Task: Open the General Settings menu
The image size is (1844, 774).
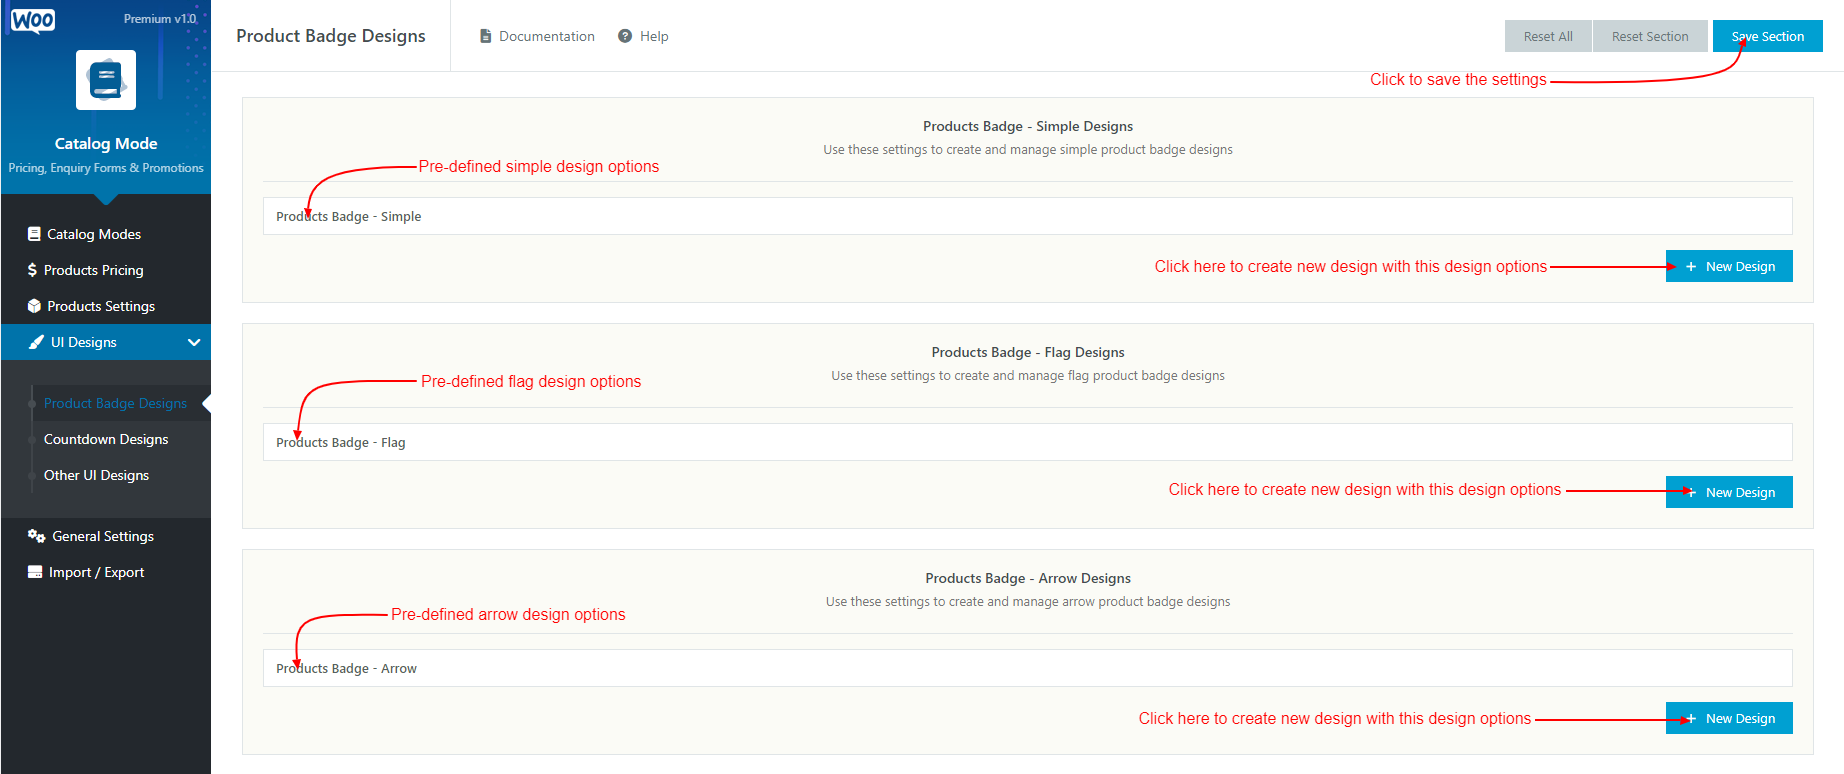Action: pos(106,536)
